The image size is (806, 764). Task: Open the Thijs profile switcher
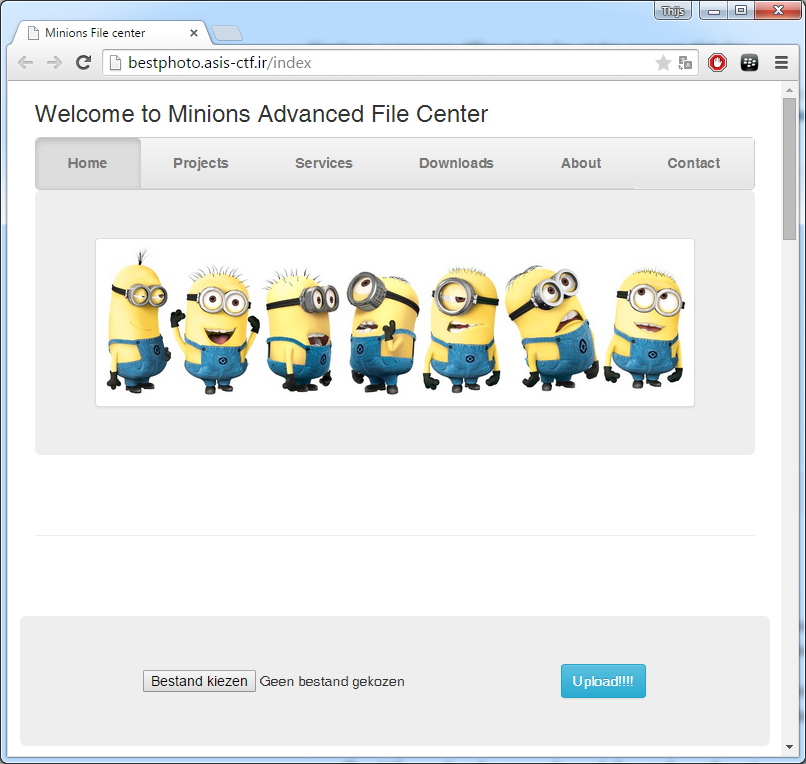click(673, 11)
